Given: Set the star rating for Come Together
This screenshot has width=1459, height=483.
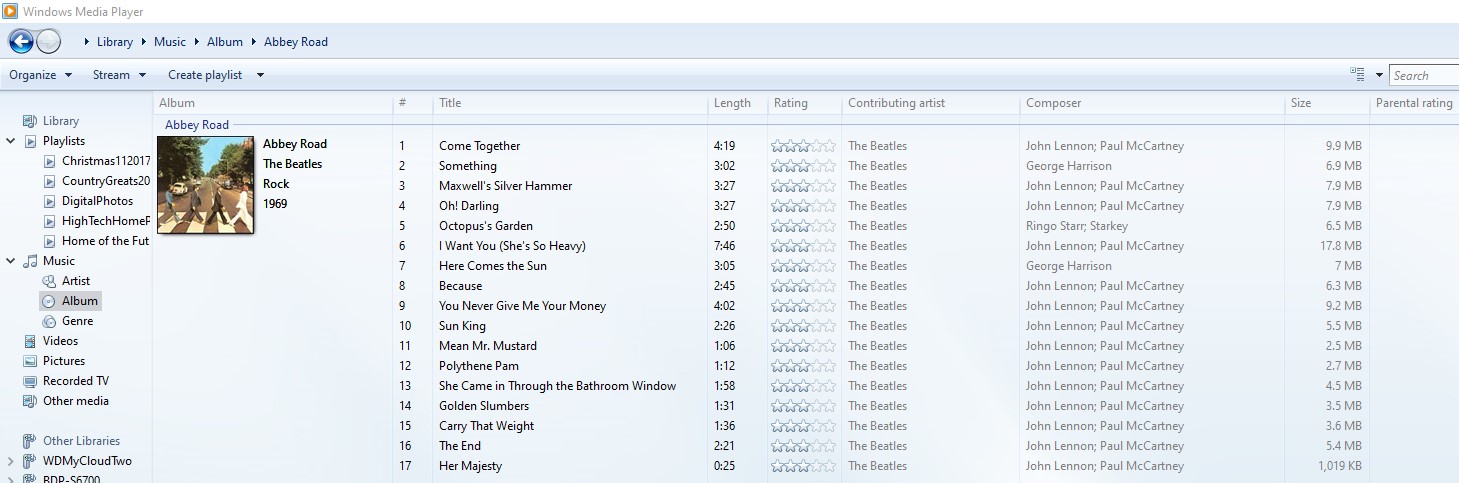Looking at the screenshot, I should click(x=803, y=146).
